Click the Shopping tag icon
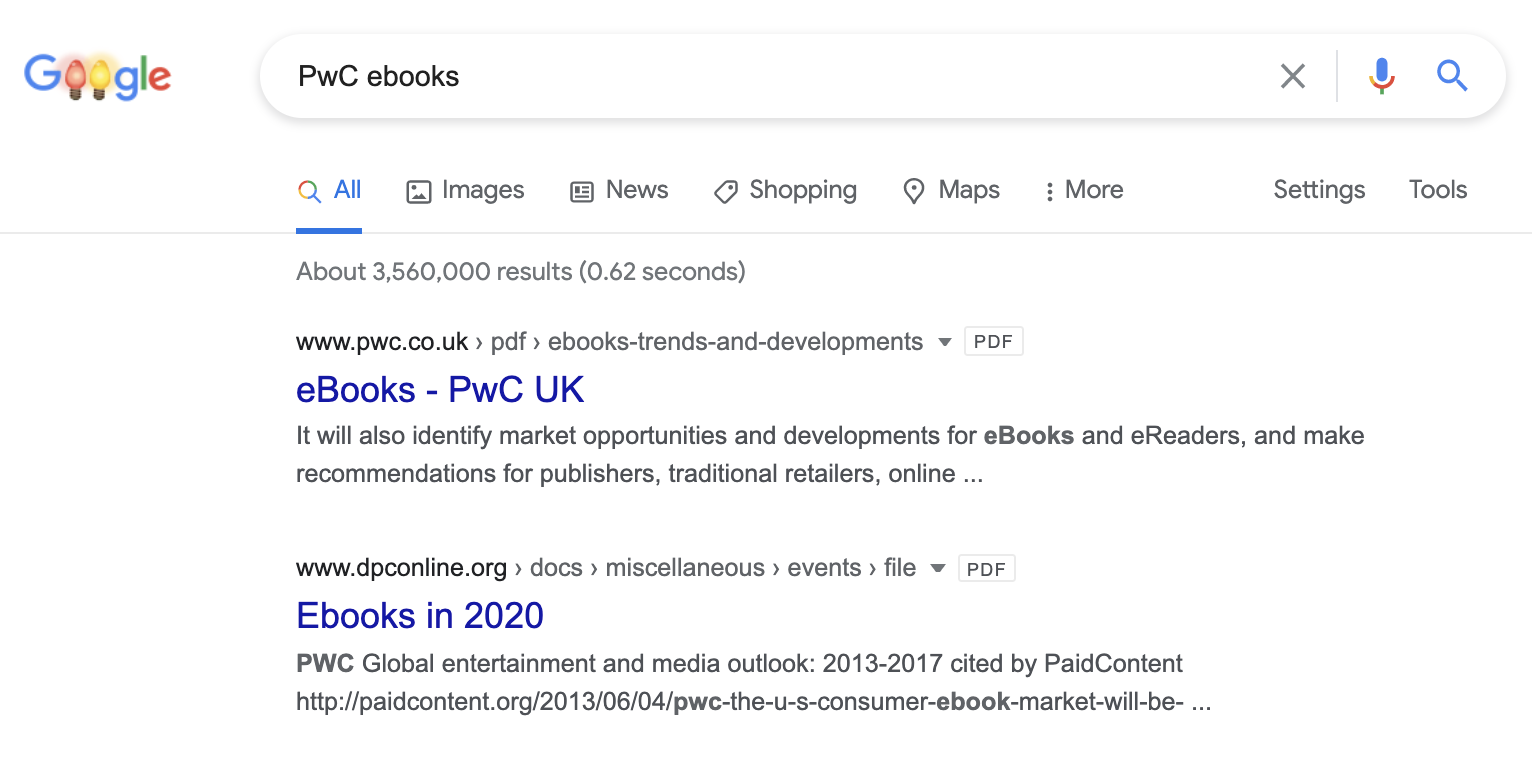This screenshot has width=1532, height=776. (x=726, y=191)
